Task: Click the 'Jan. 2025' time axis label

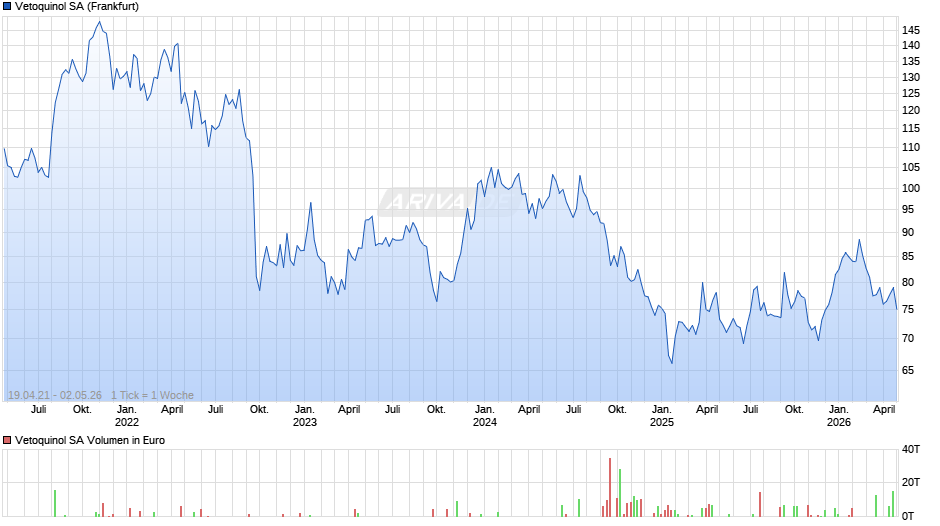Action: point(662,416)
